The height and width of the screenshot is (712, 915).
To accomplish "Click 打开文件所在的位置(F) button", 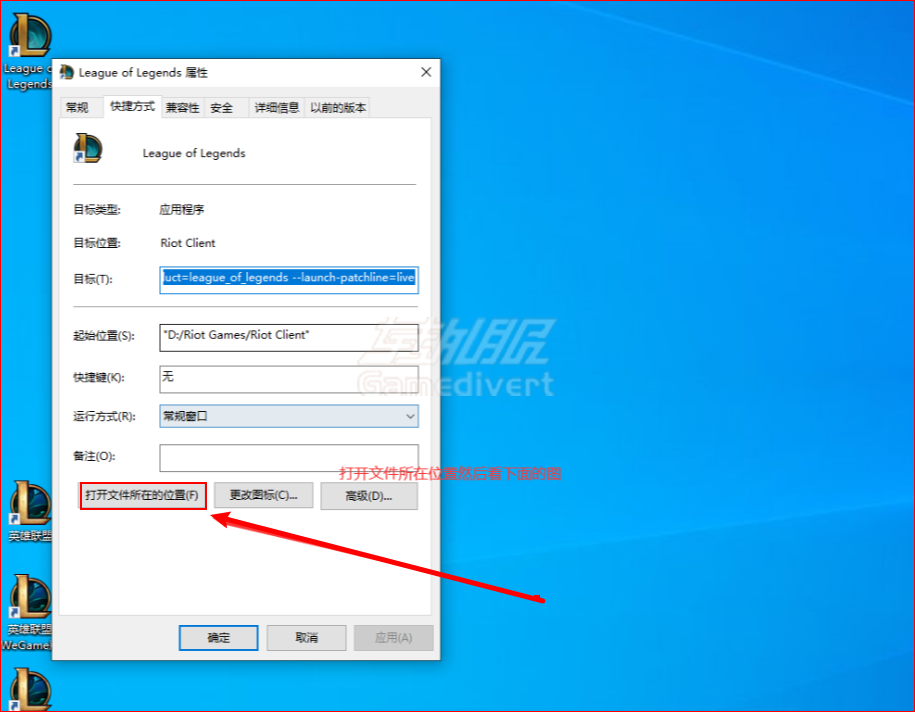I will pos(143,495).
